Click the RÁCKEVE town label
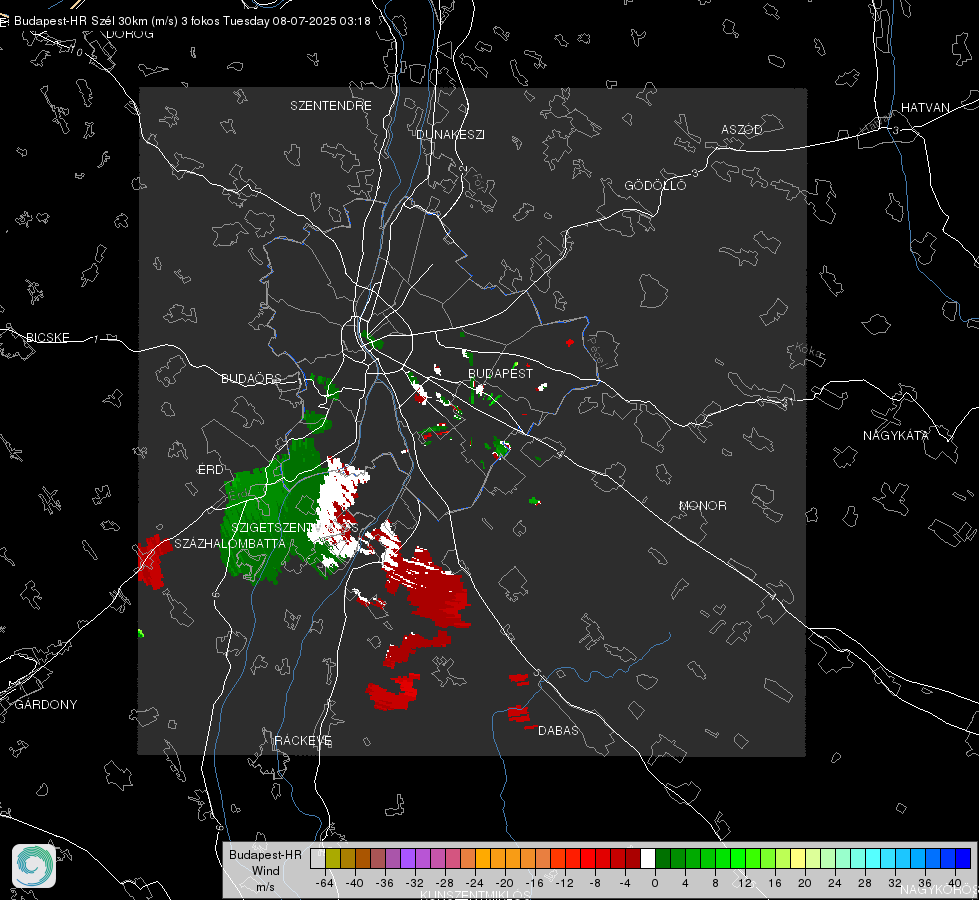The width and height of the screenshot is (979, 900). coord(303,740)
